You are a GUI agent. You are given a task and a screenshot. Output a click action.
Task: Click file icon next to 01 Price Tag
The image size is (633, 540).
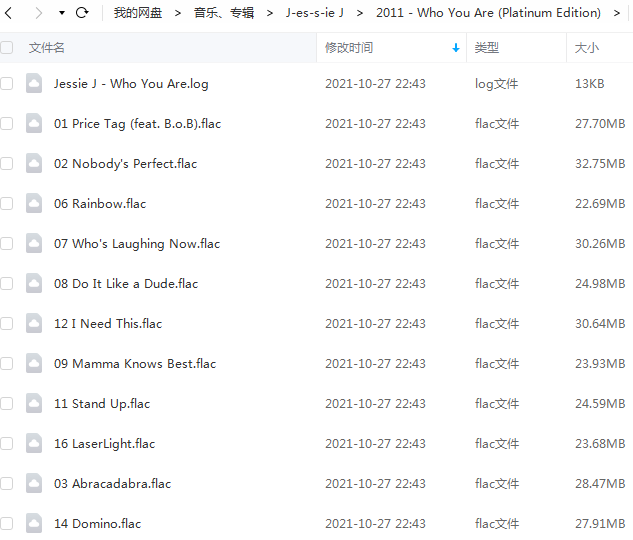(x=35, y=124)
